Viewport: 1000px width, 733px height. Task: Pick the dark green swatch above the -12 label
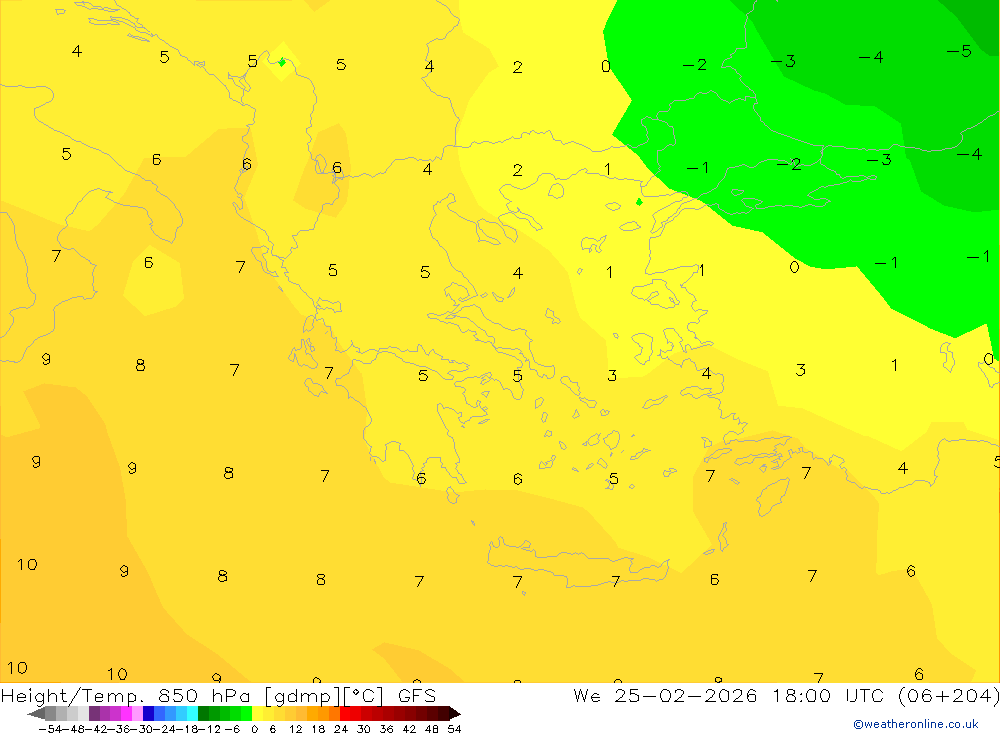pos(203,714)
